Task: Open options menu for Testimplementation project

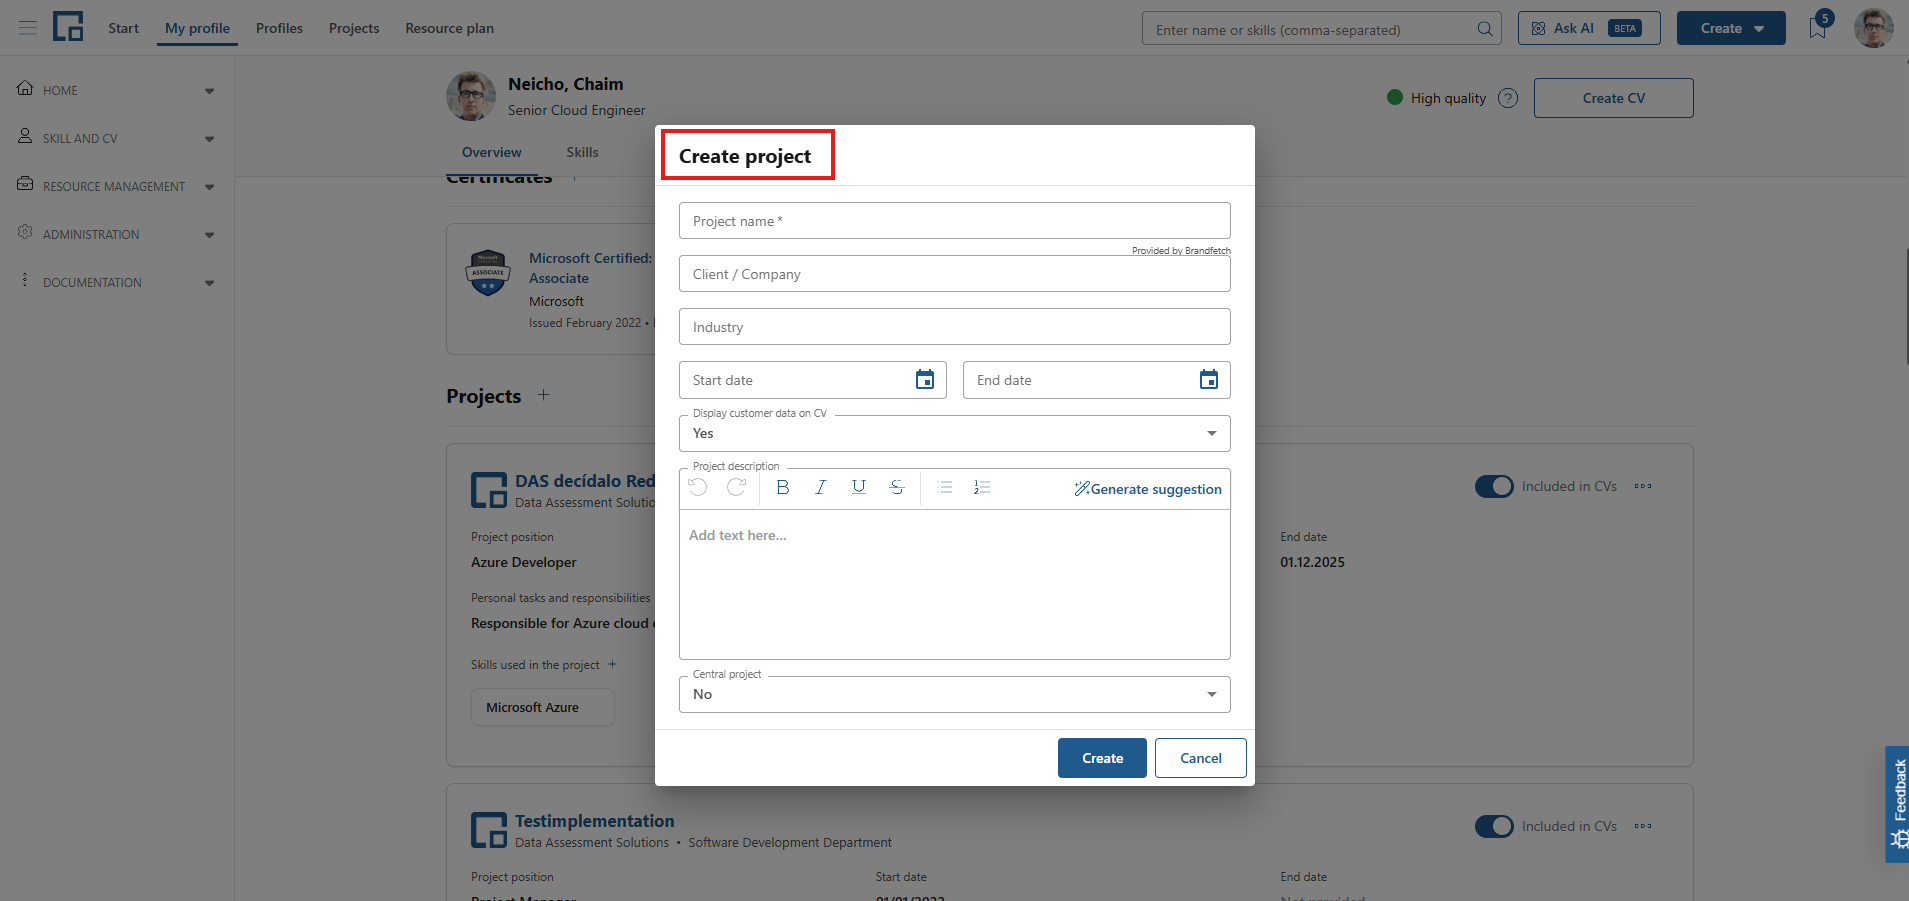Action: [1643, 826]
